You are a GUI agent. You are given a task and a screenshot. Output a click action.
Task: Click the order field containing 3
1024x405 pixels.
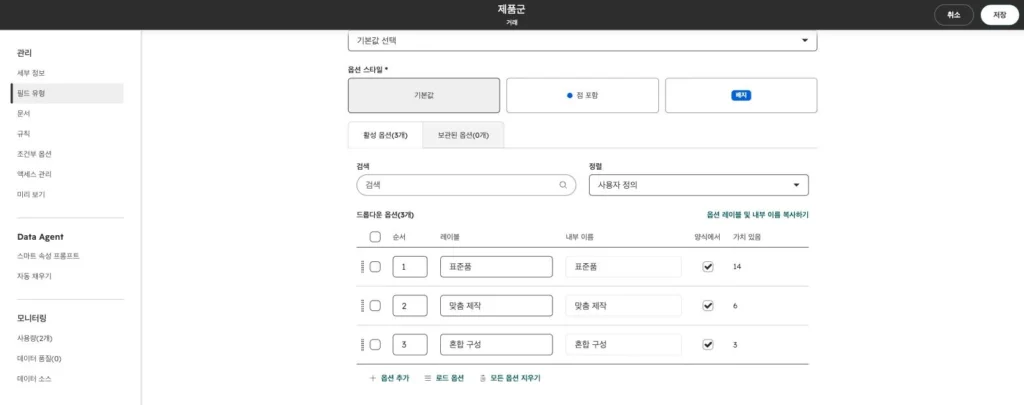410,345
